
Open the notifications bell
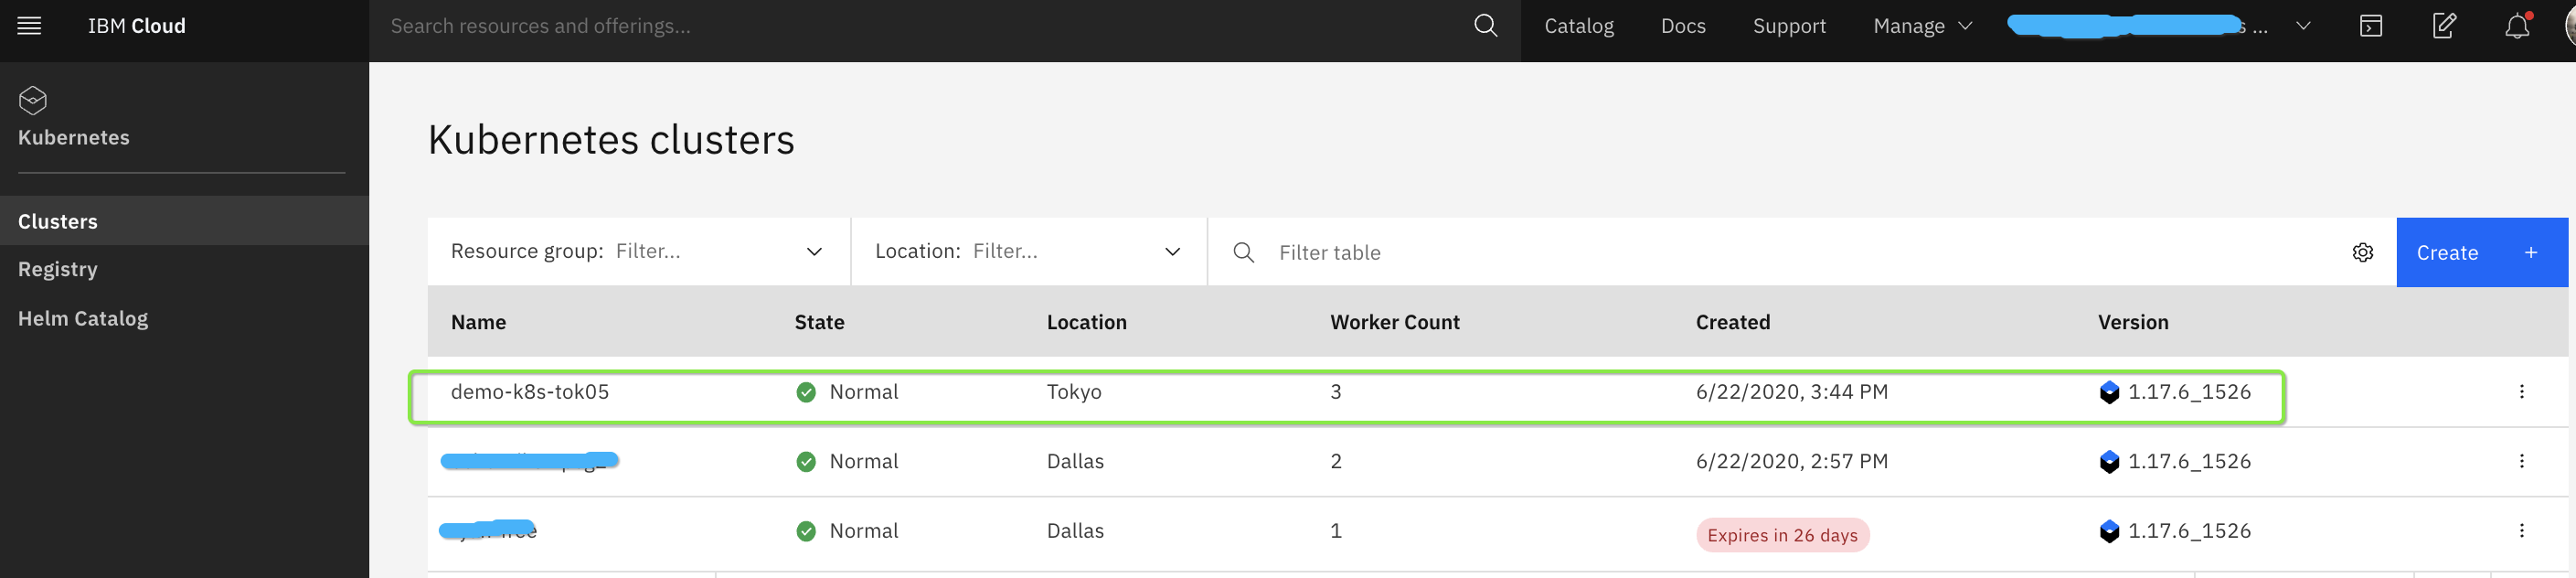2517,26
